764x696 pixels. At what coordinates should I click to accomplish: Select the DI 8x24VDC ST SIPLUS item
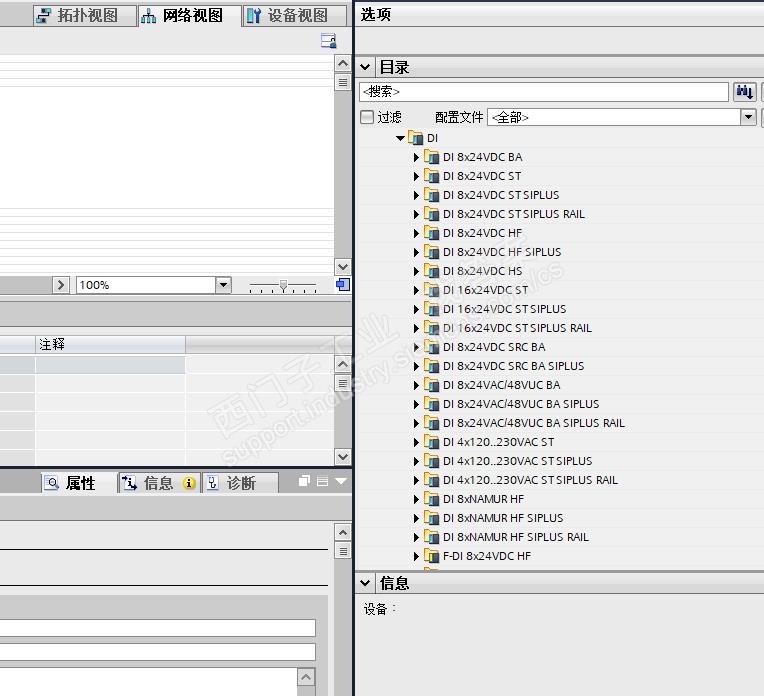(x=501, y=195)
